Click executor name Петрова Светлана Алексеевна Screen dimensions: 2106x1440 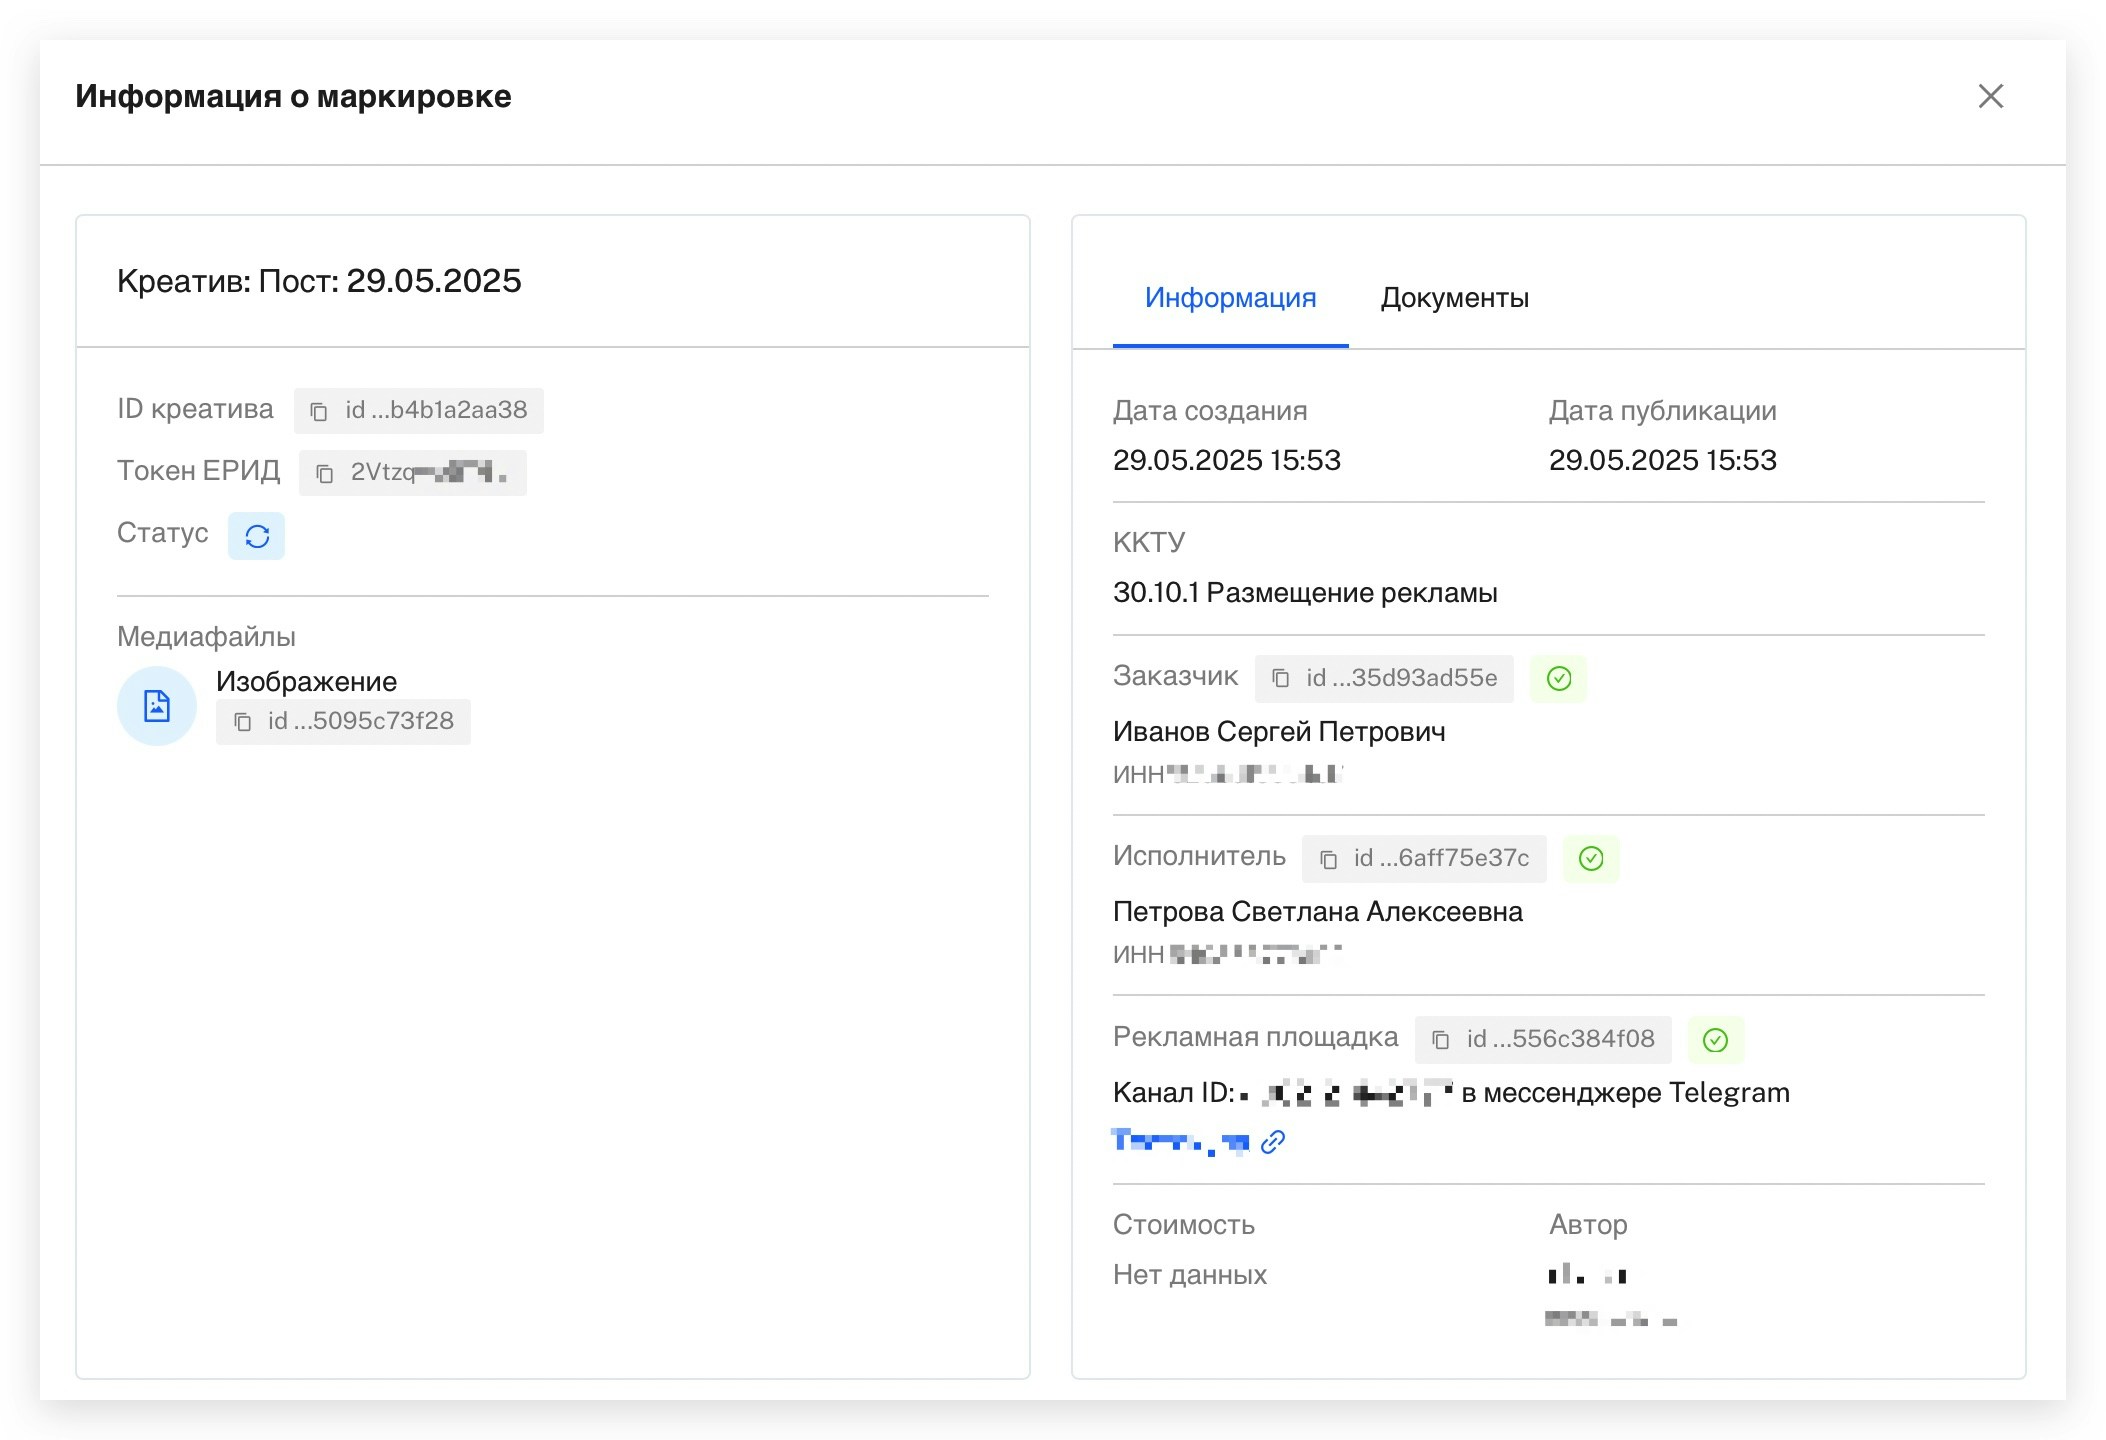point(1317,912)
